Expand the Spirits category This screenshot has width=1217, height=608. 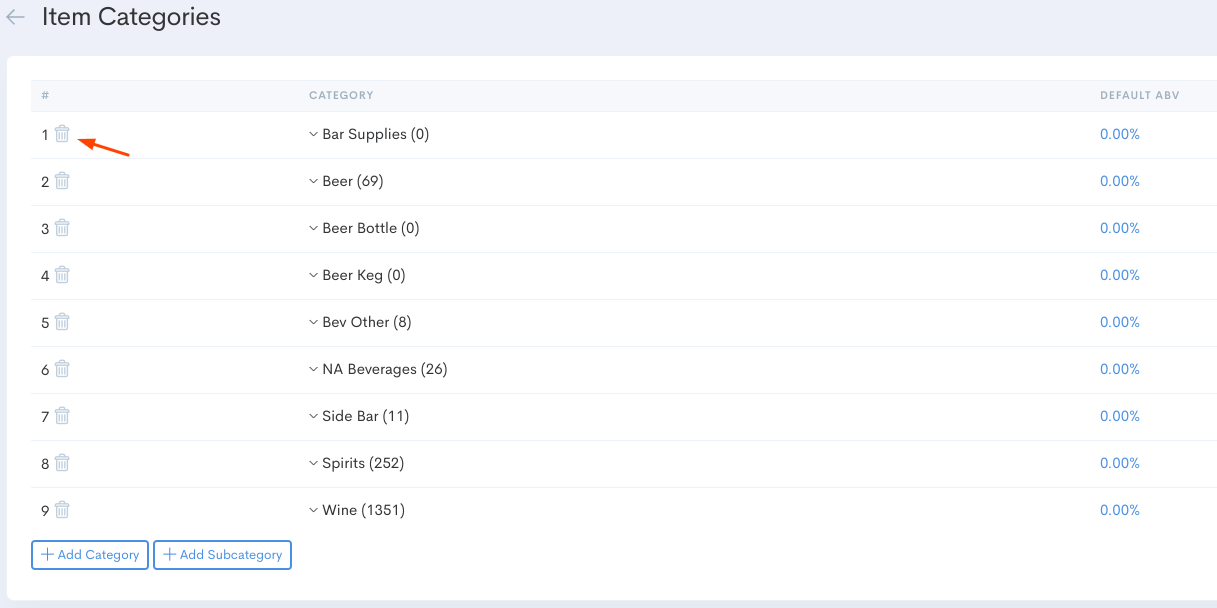[x=312, y=462]
